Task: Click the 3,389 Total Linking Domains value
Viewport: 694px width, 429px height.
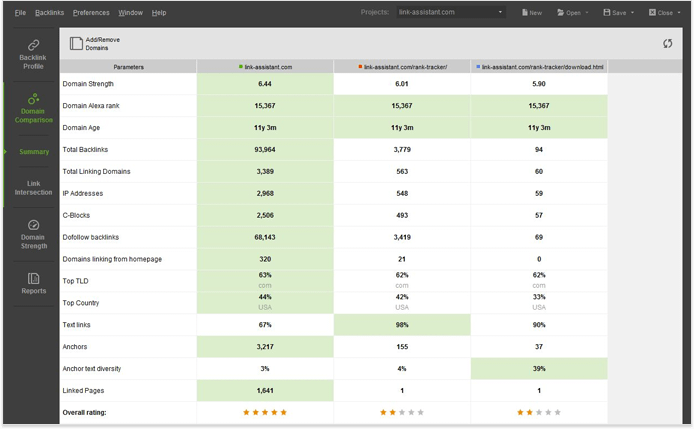Action: click(265, 171)
